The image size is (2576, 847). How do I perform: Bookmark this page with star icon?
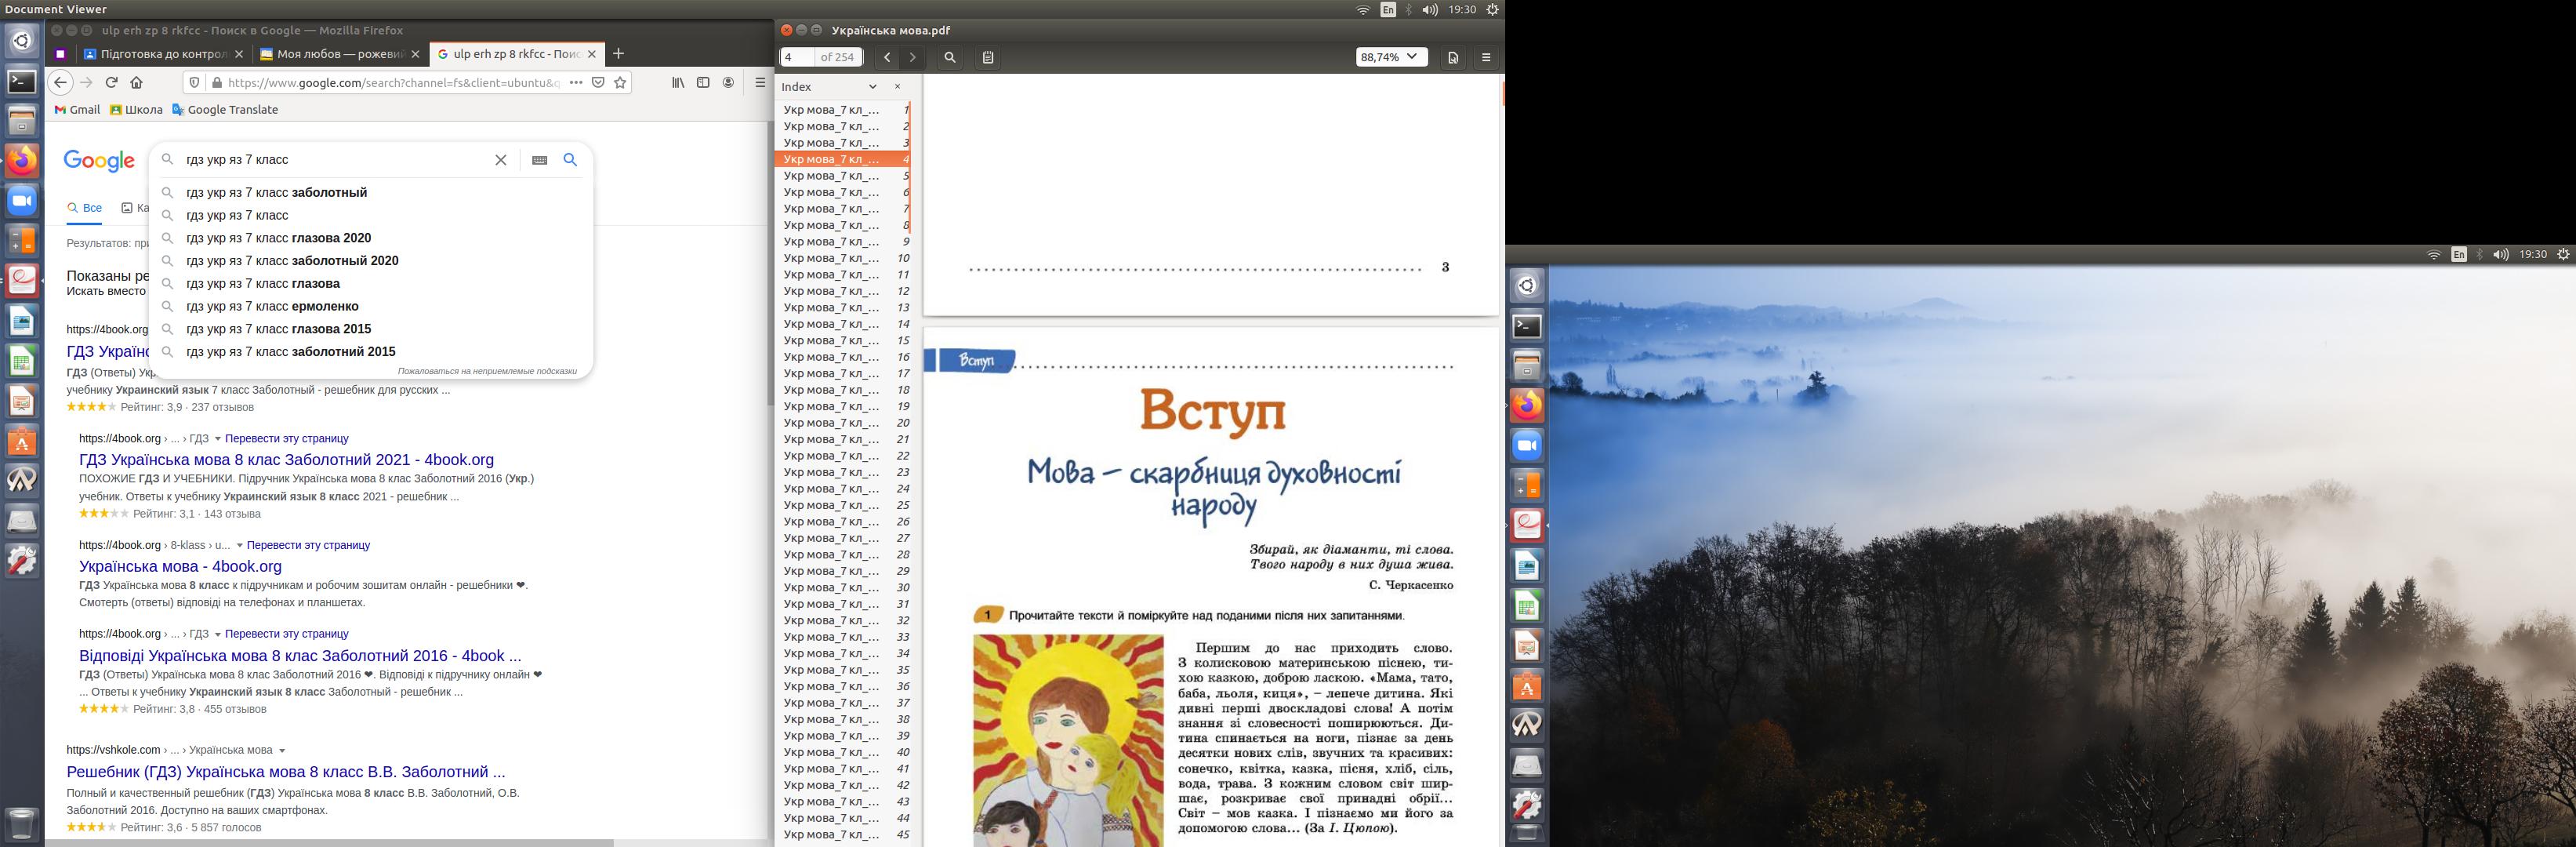[620, 83]
